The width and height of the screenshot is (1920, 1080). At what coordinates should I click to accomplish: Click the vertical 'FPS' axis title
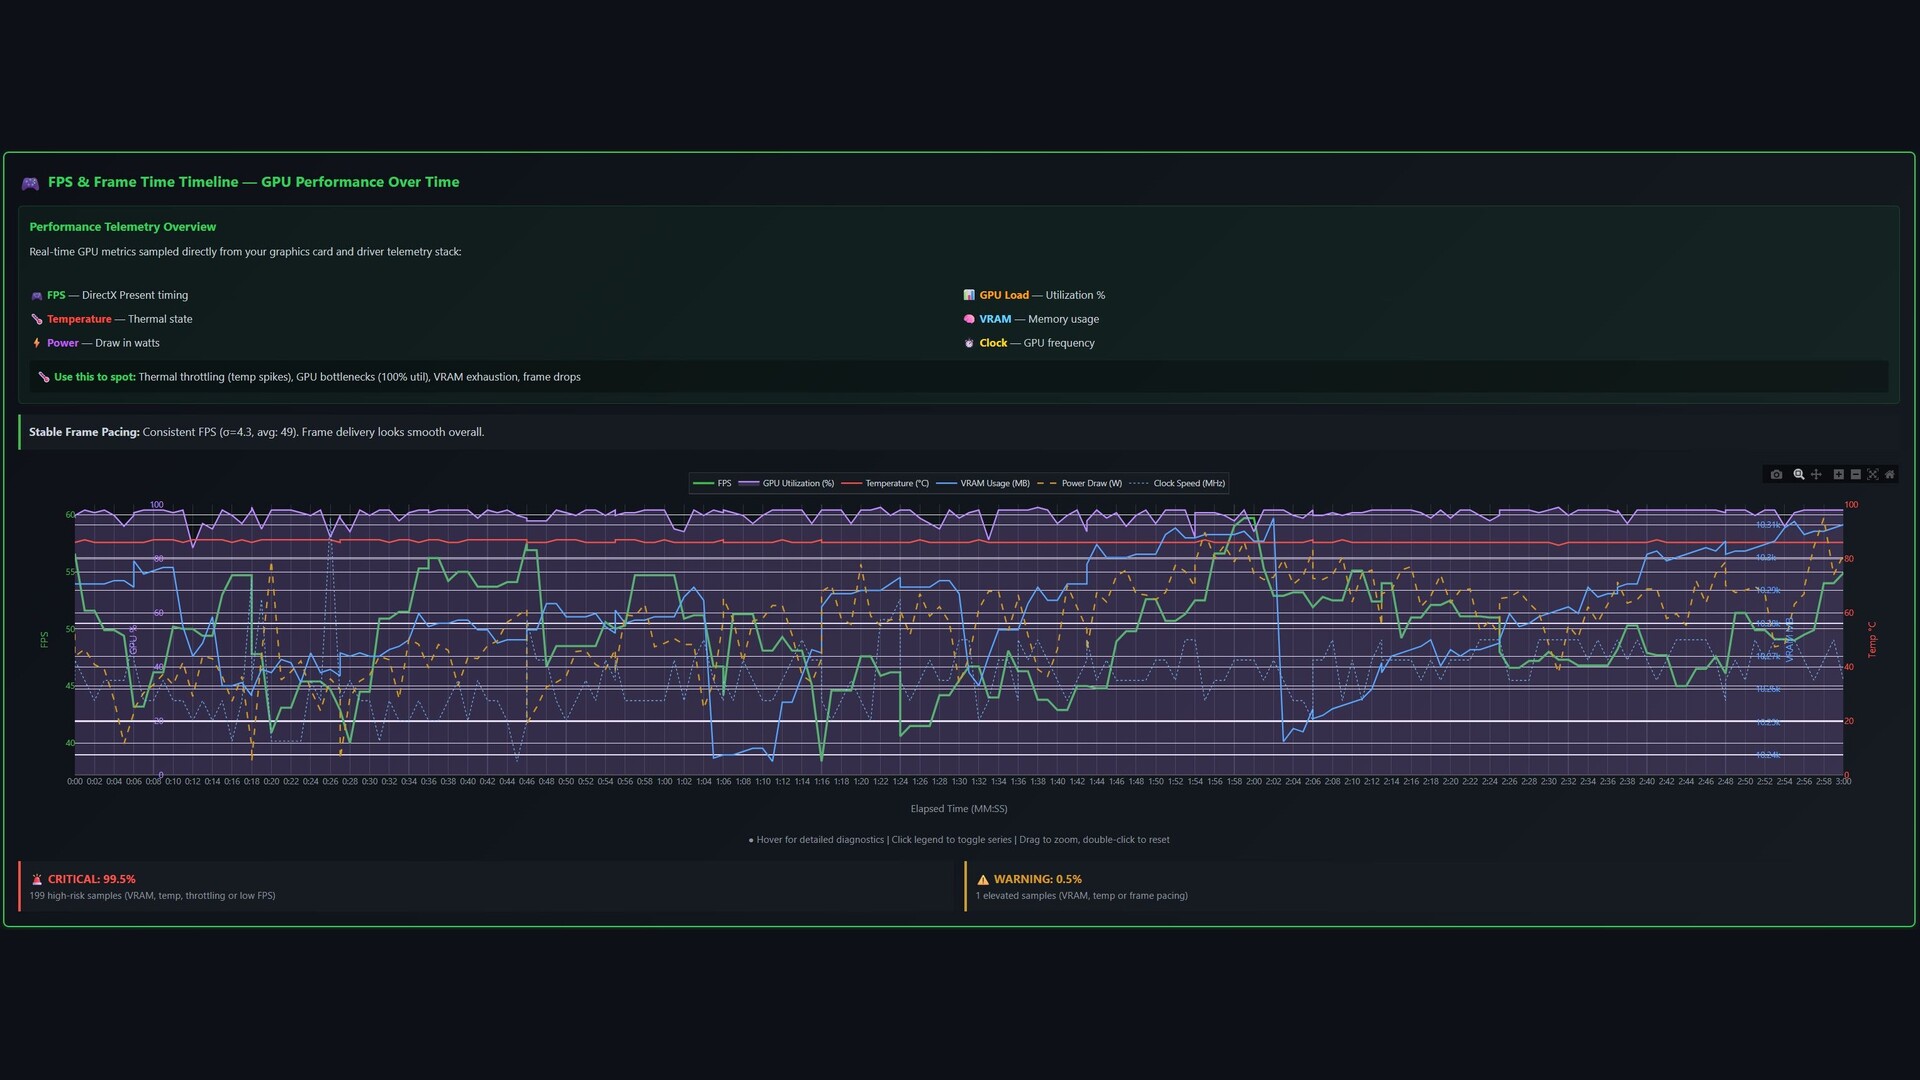coord(44,640)
